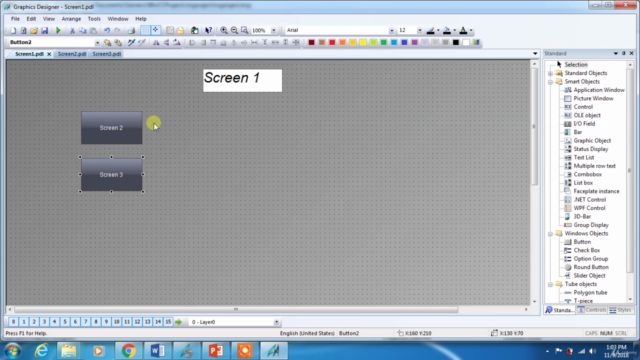Click the Screen 2 button on canvas
This screenshot has width=640, height=360.
[111, 128]
